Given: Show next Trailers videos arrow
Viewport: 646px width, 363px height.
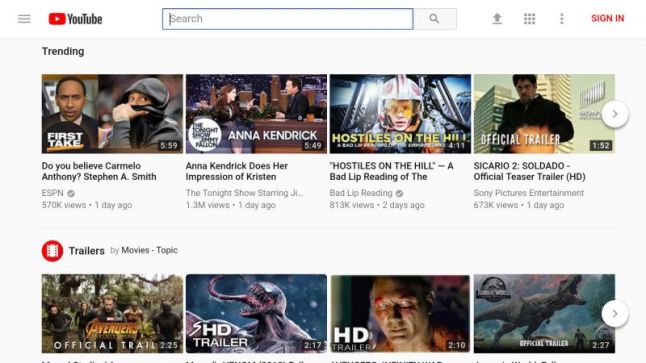Looking at the screenshot, I should 615,314.
